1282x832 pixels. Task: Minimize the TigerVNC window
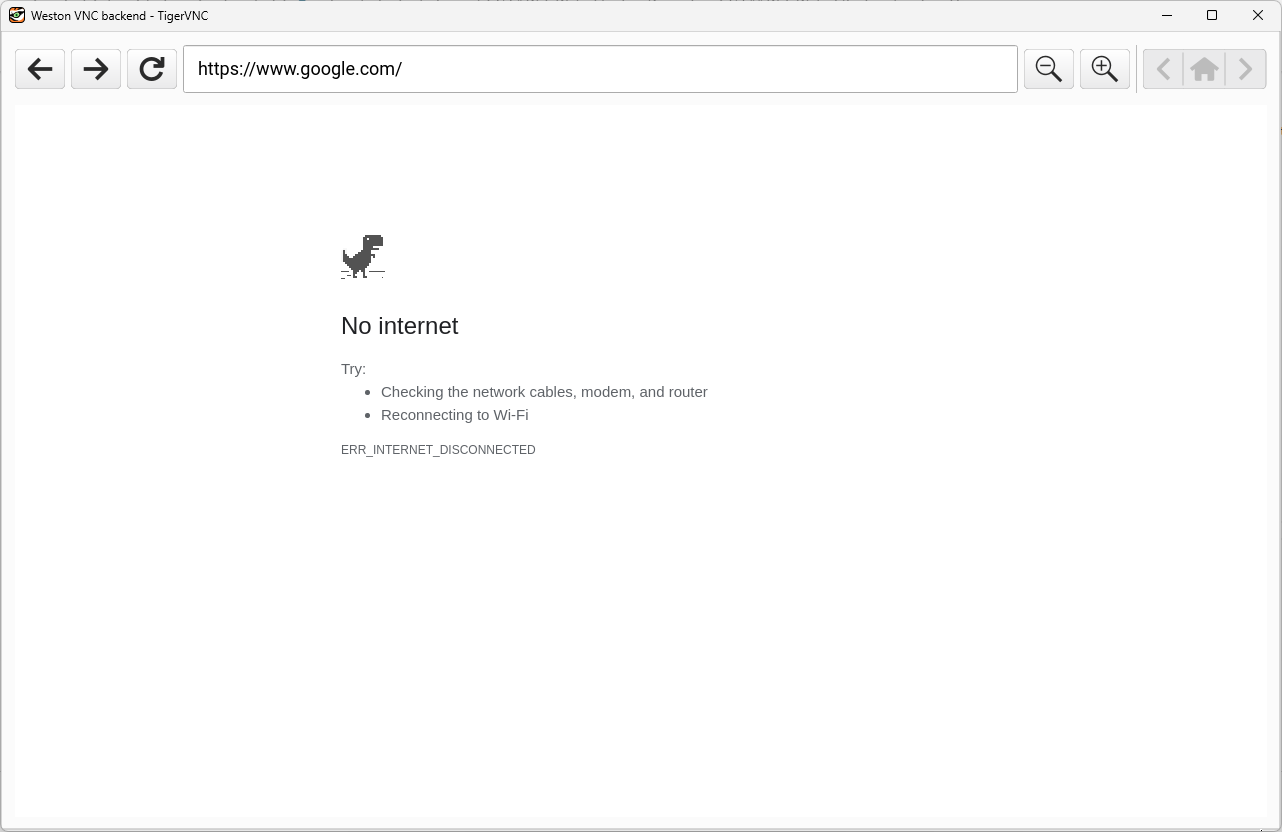1166,15
